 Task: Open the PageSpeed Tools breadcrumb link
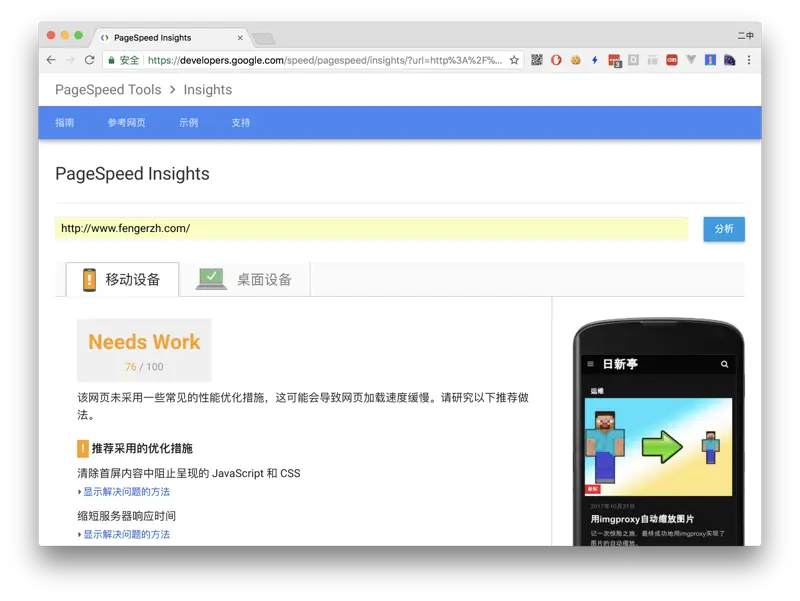click(x=108, y=90)
